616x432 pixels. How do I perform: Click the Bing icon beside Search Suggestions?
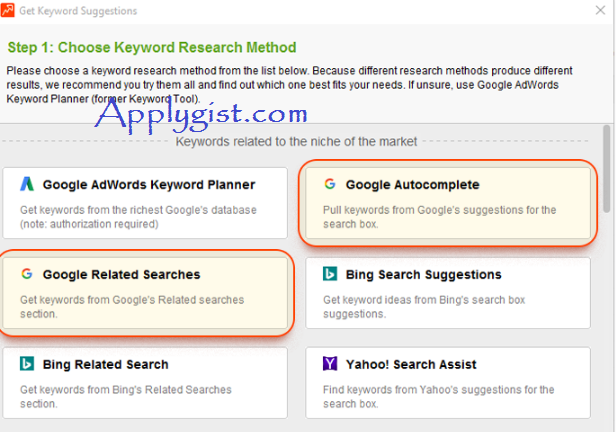pyautogui.click(x=330, y=274)
